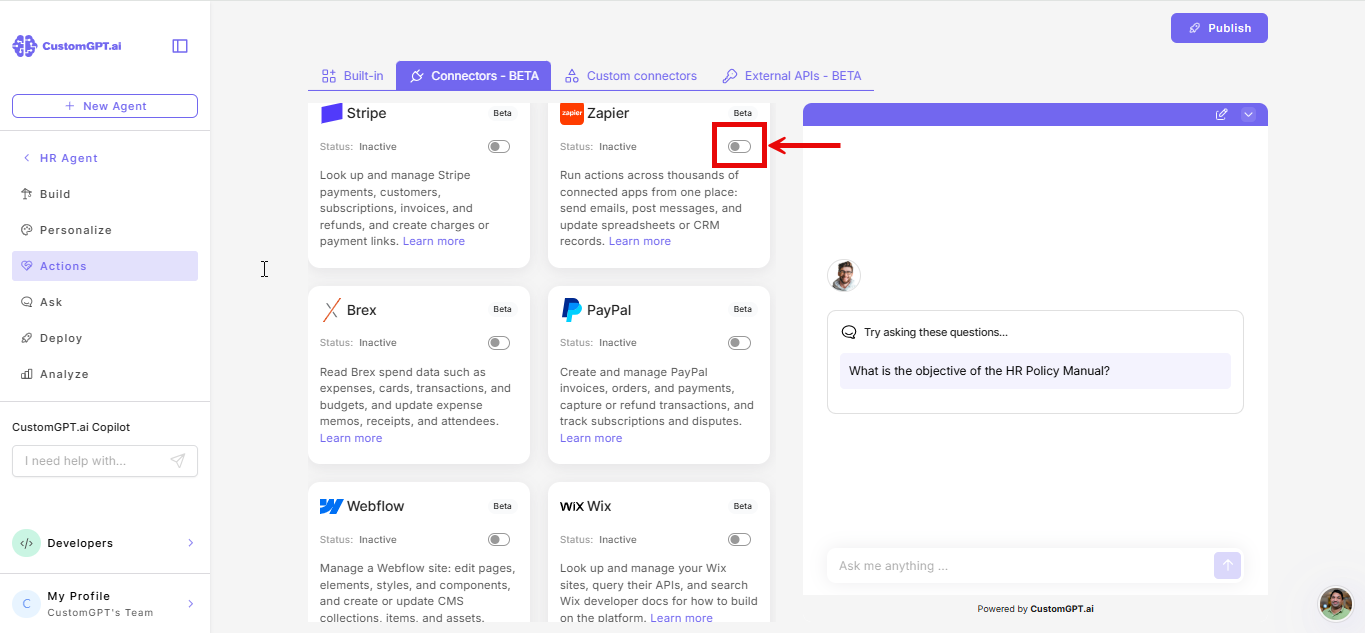This screenshot has height=633, width=1365.
Task: Enable the Stripe connector toggle
Action: coord(499,146)
